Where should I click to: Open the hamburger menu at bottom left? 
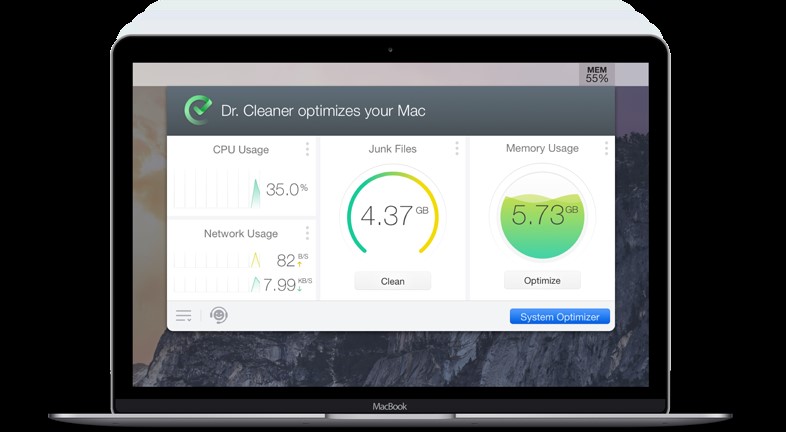(184, 316)
